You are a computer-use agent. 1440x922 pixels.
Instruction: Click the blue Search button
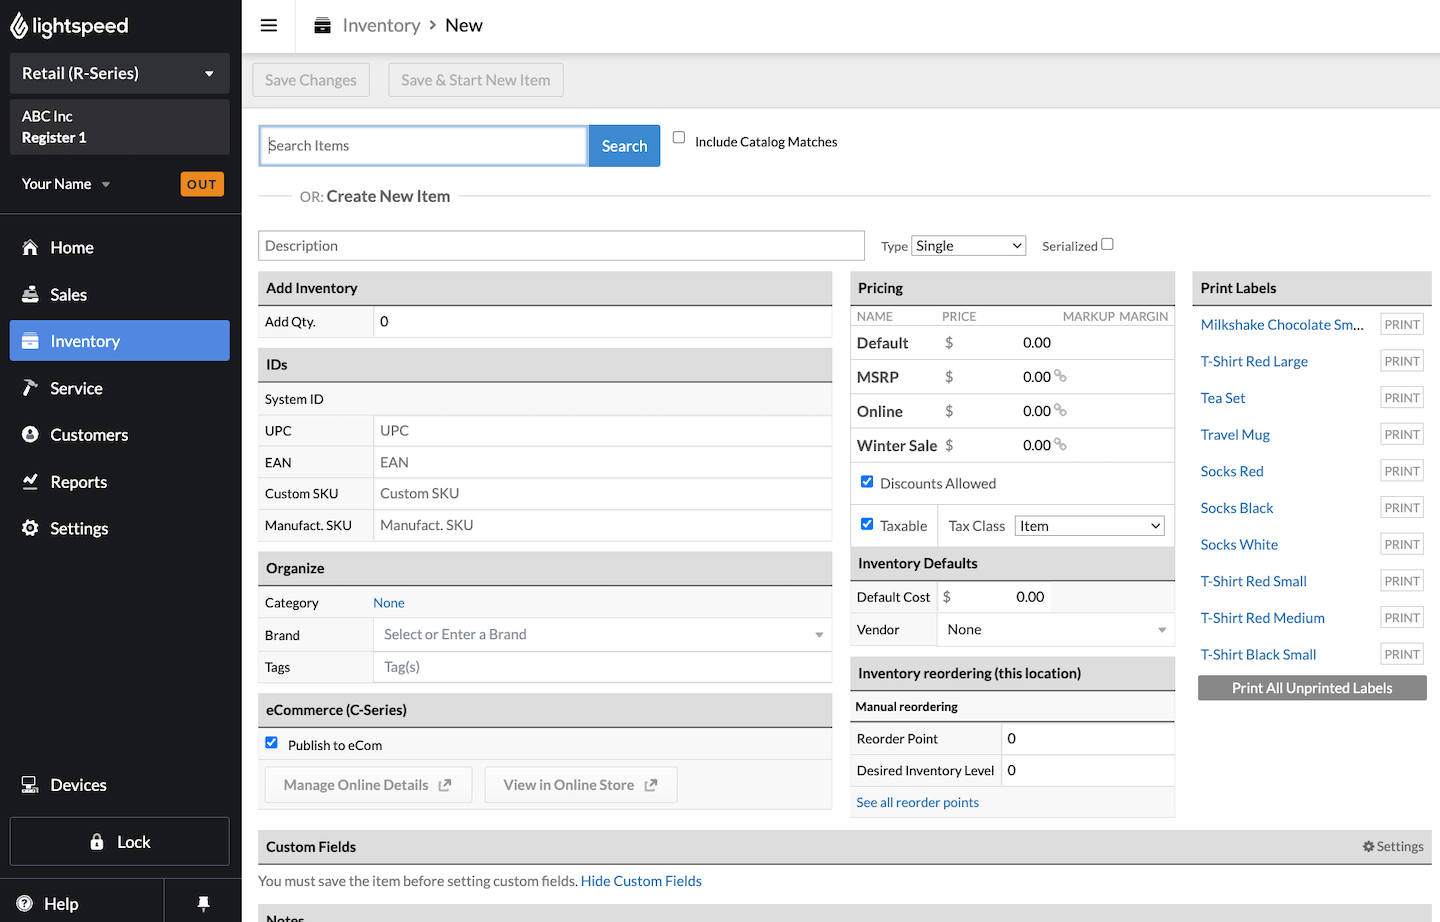point(624,146)
